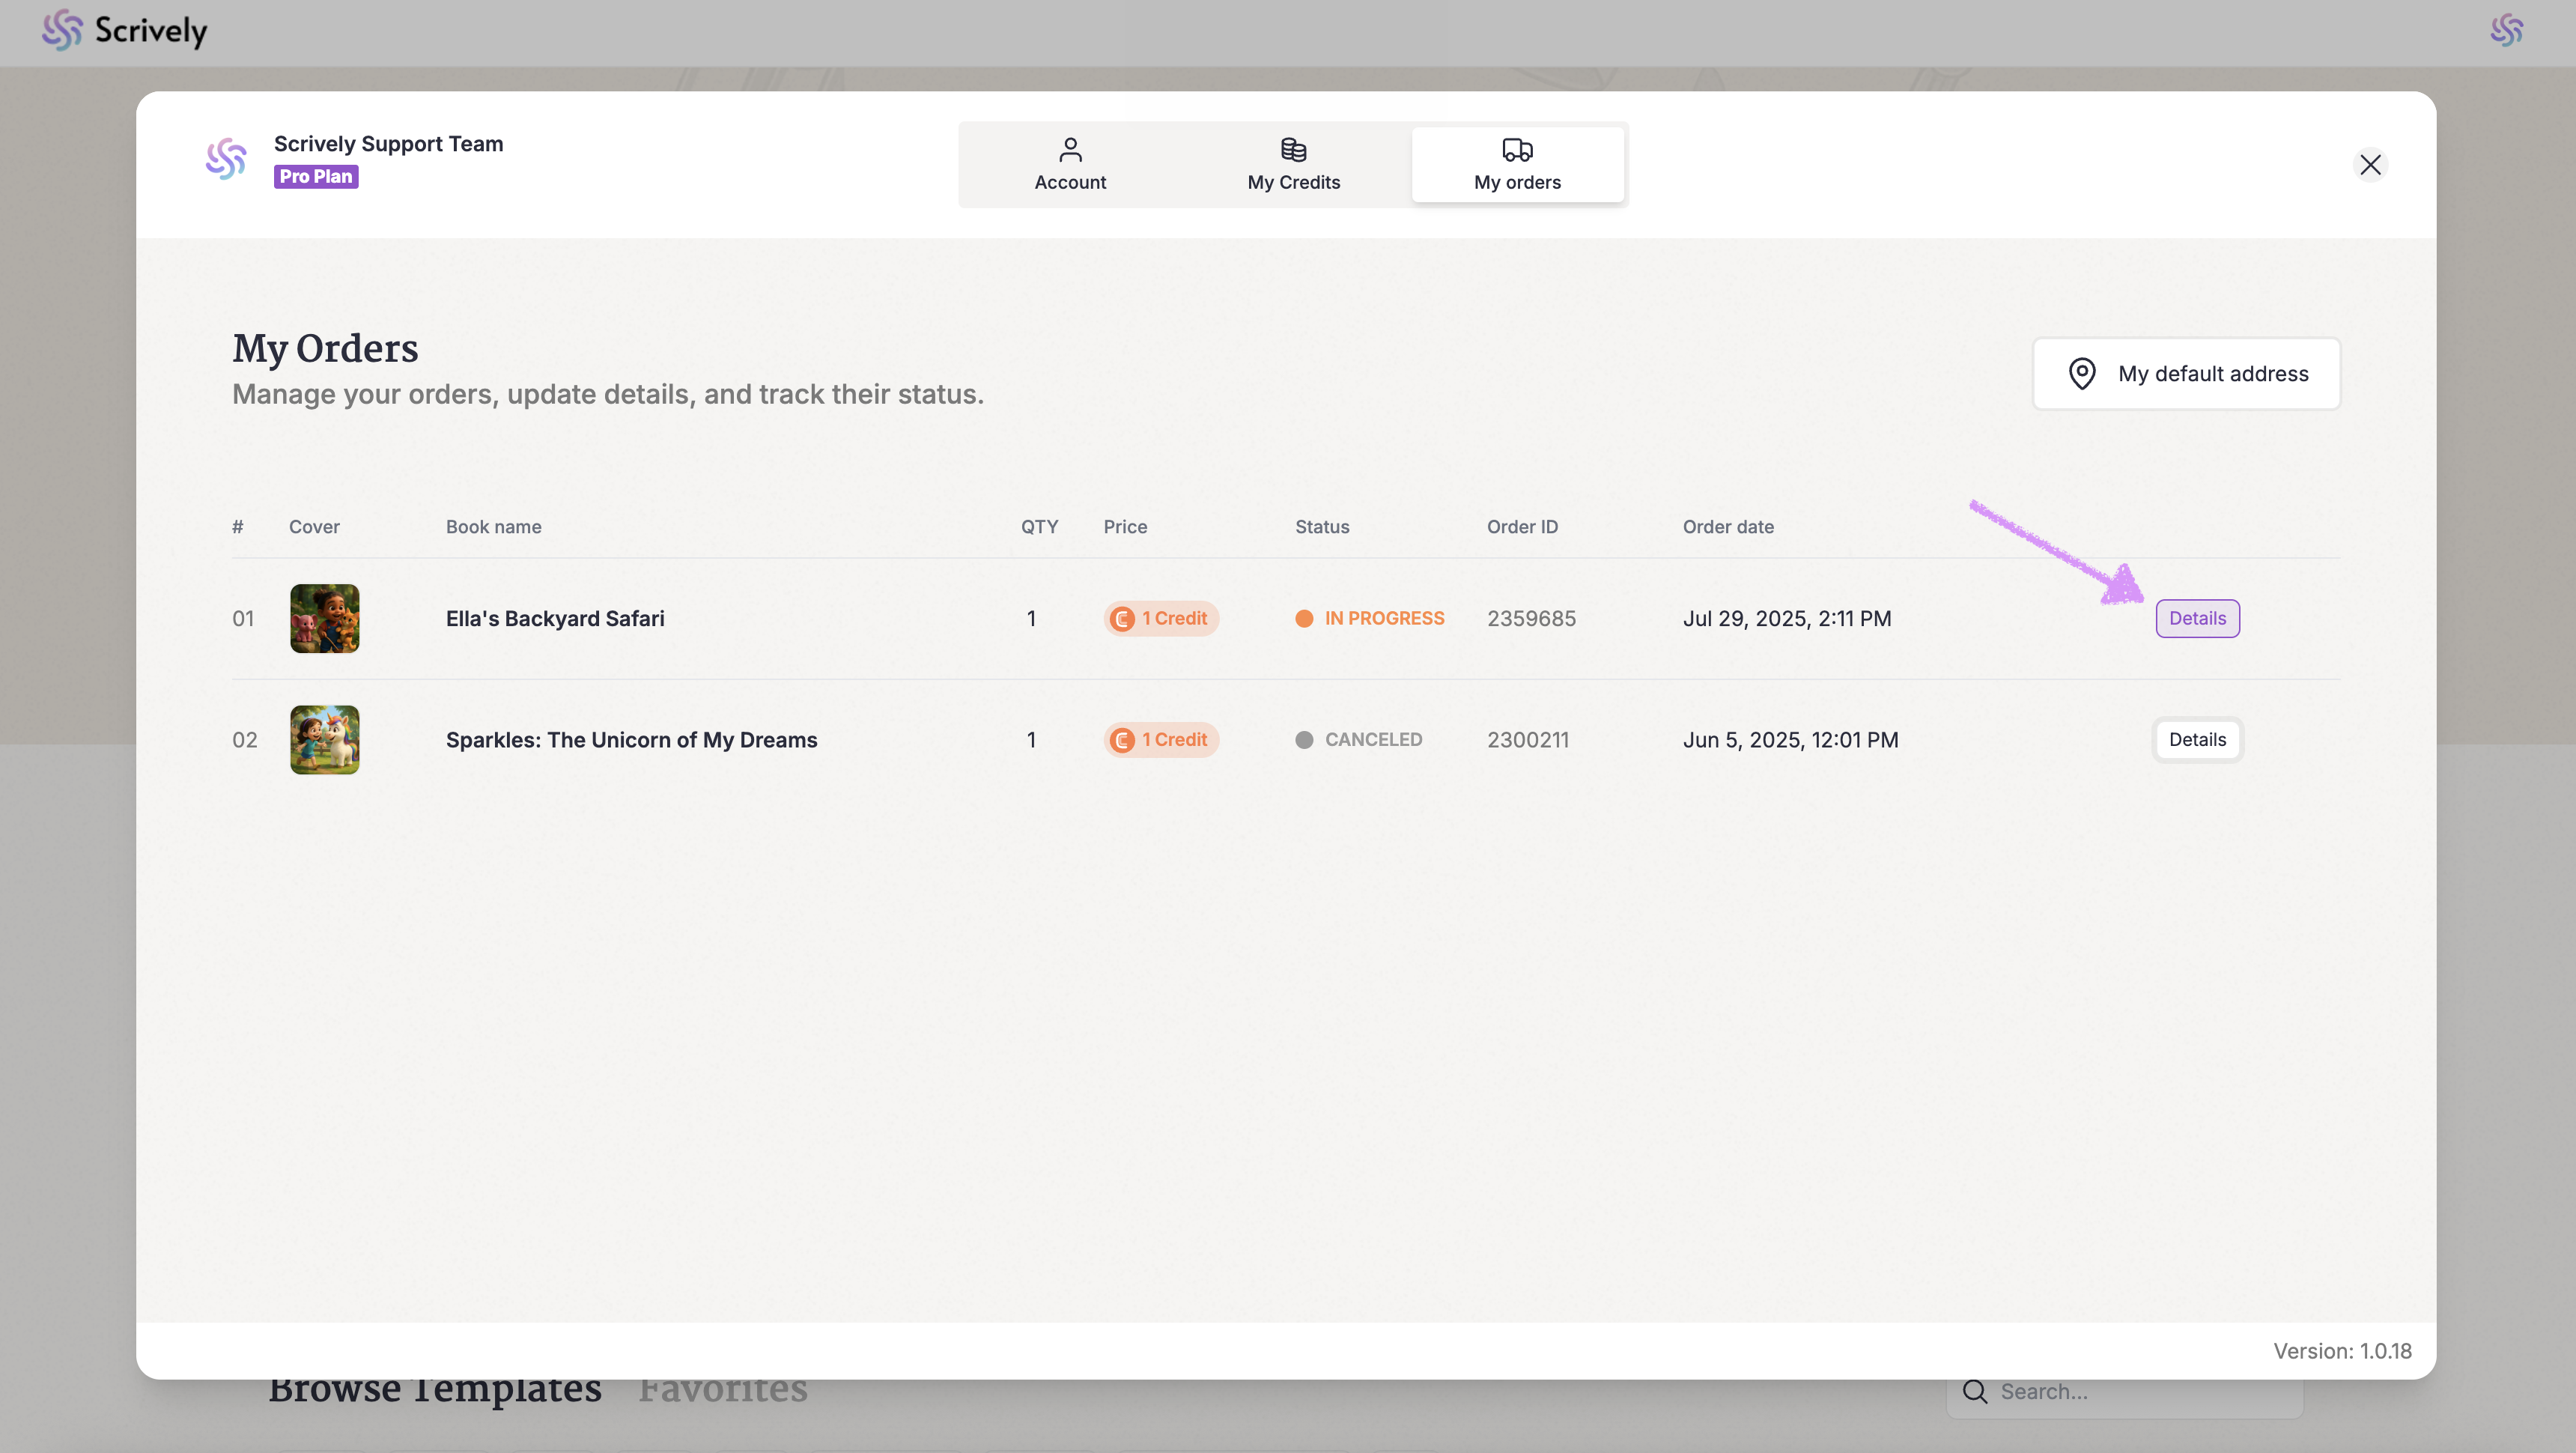
Task: Close the orders dialog with X
Action: [x=2369, y=164]
